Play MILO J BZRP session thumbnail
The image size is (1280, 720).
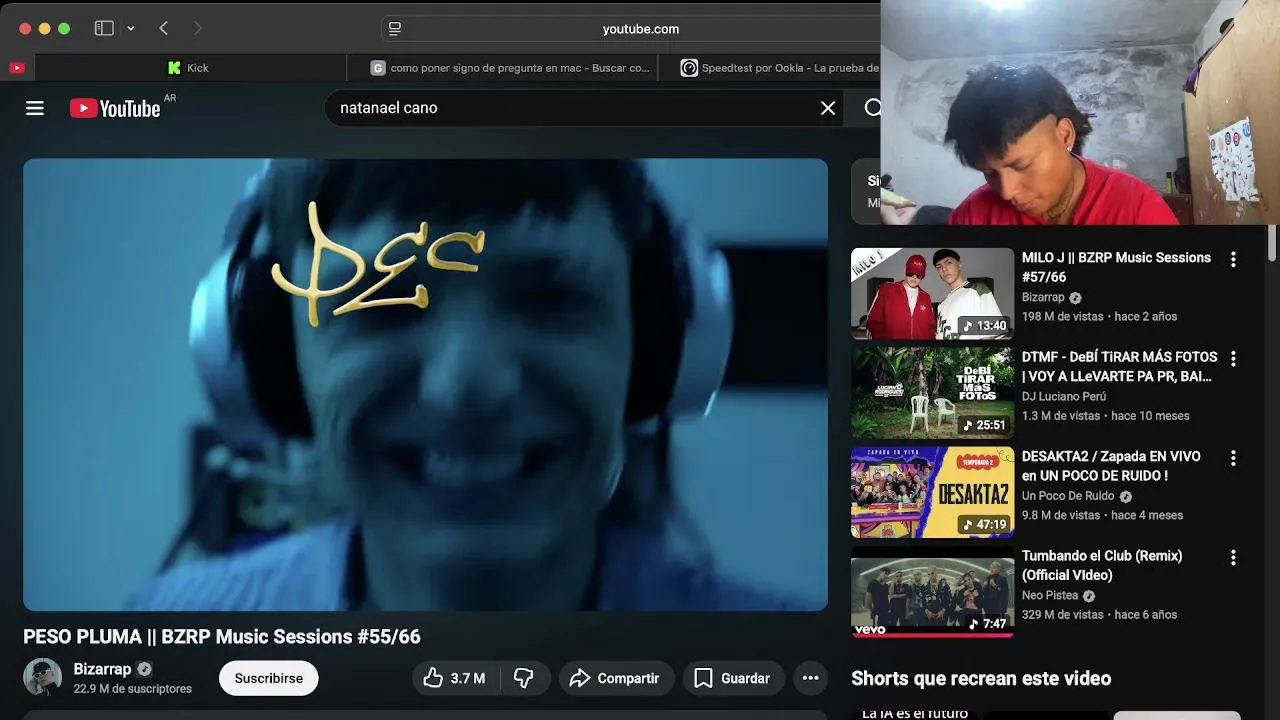point(932,293)
